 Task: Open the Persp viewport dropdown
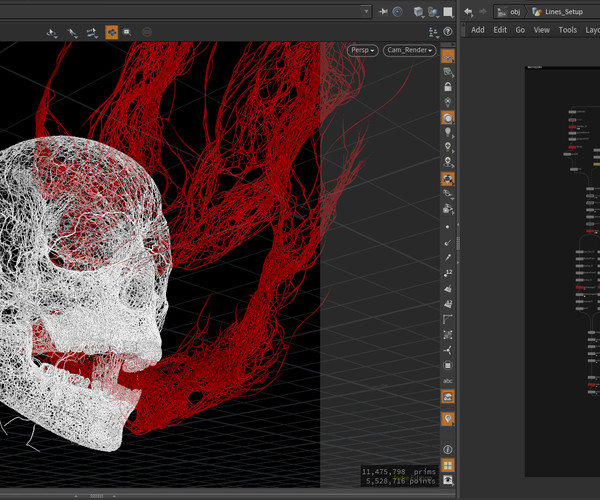[362, 50]
